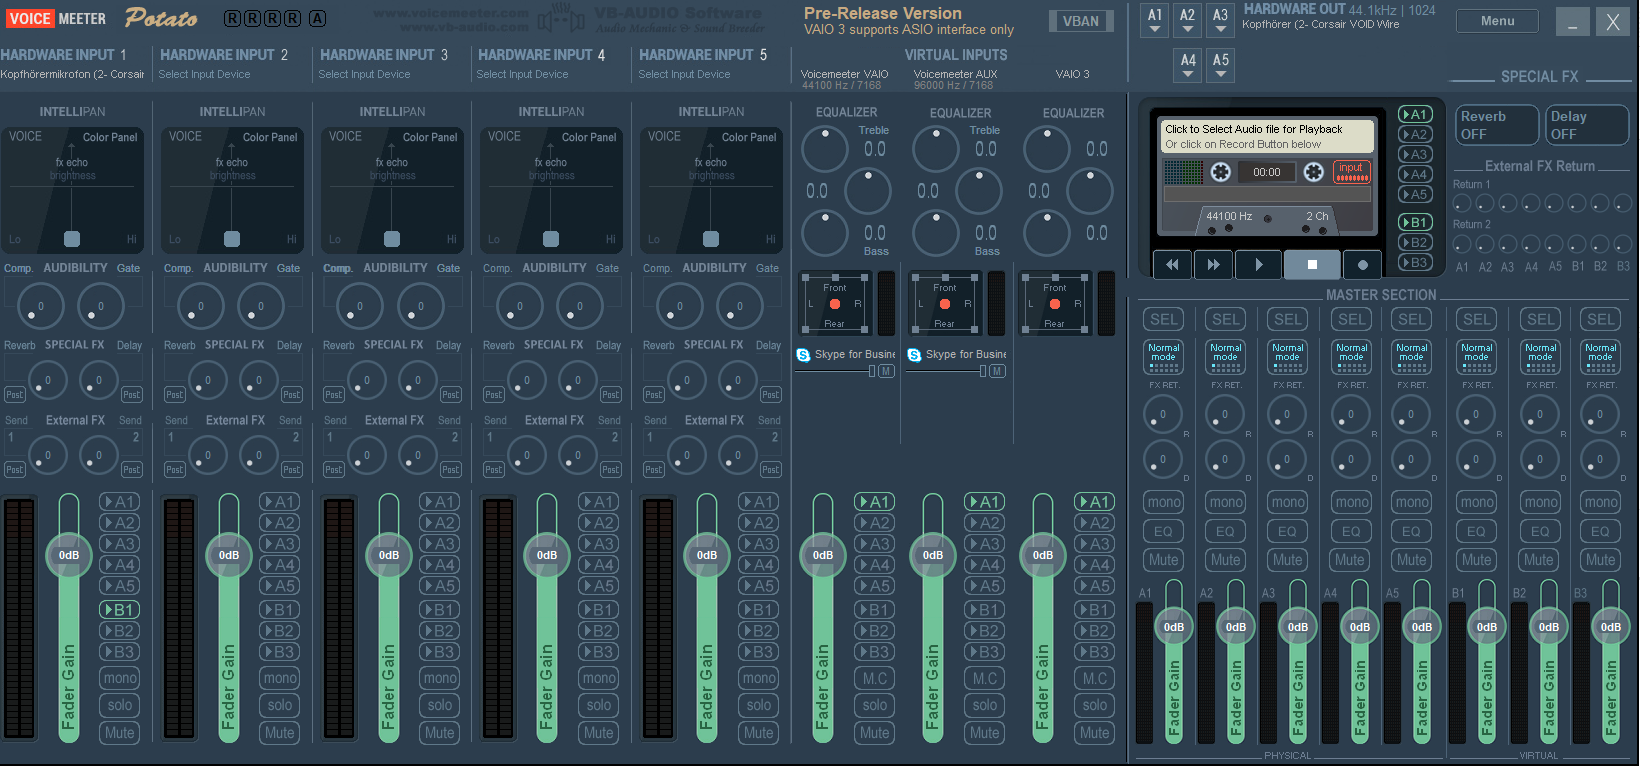Click the cassette record button

[x=1362, y=264]
